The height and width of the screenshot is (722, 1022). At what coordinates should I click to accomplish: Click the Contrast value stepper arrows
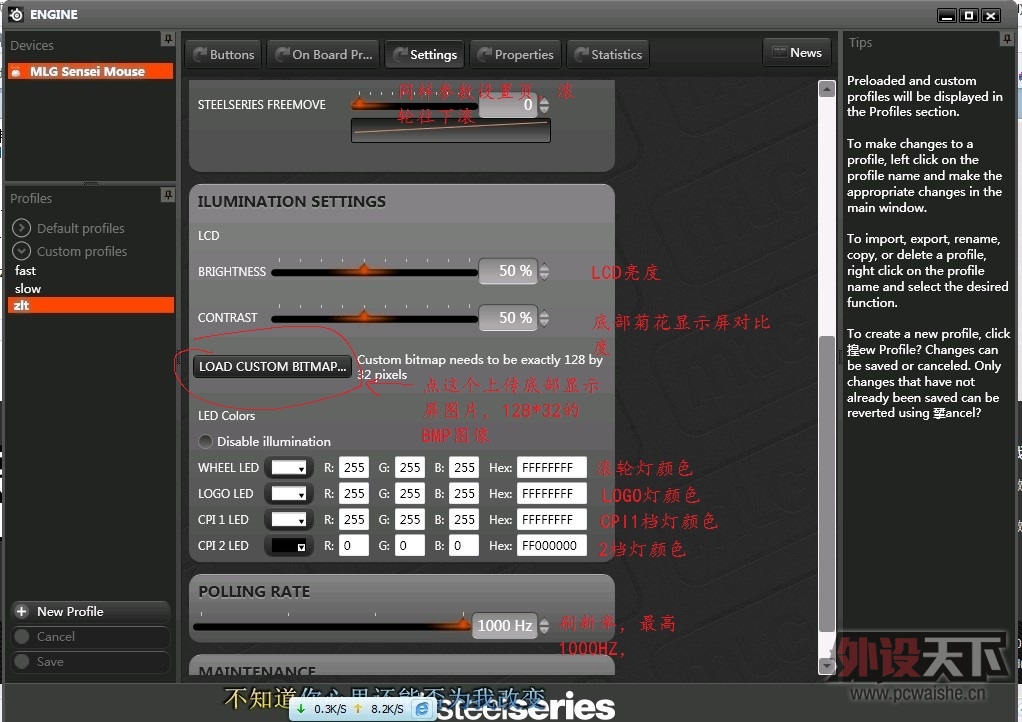point(544,318)
